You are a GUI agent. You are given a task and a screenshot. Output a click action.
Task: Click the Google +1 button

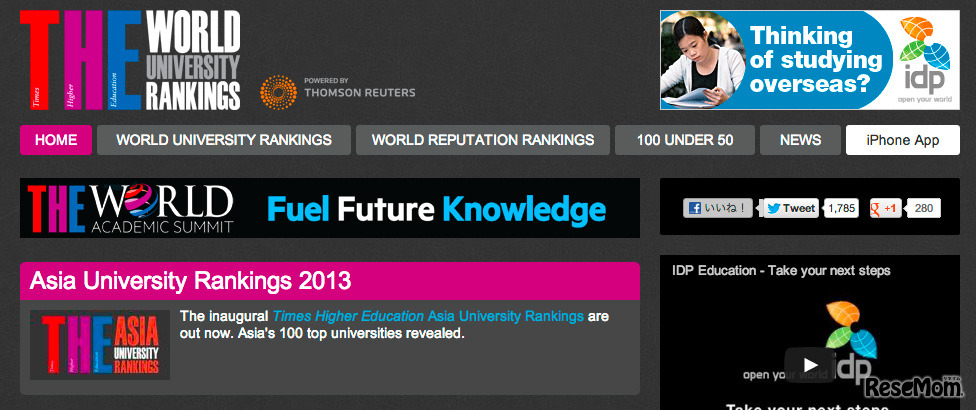pyautogui.click(x=885, y=208)
